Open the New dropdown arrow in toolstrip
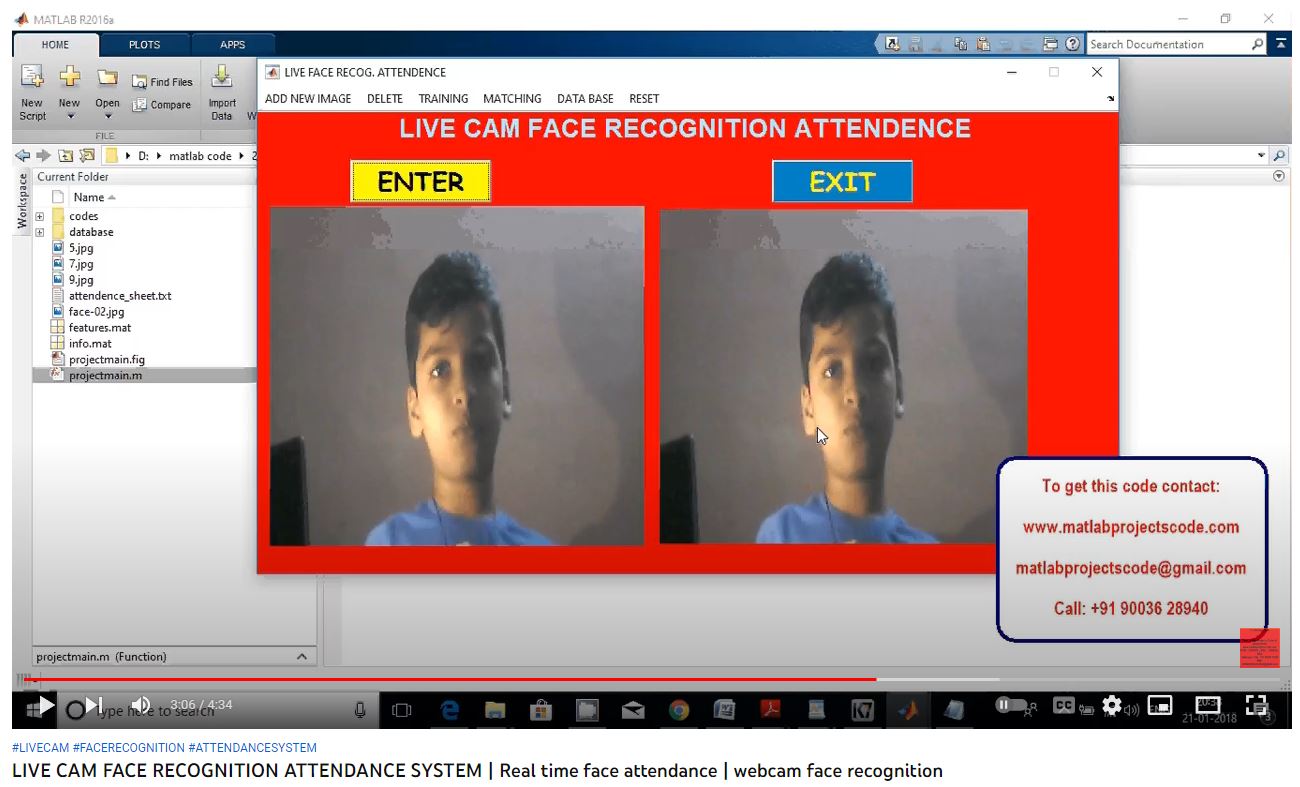Screen dimensions: 1300x787 [x=69, y=117]
